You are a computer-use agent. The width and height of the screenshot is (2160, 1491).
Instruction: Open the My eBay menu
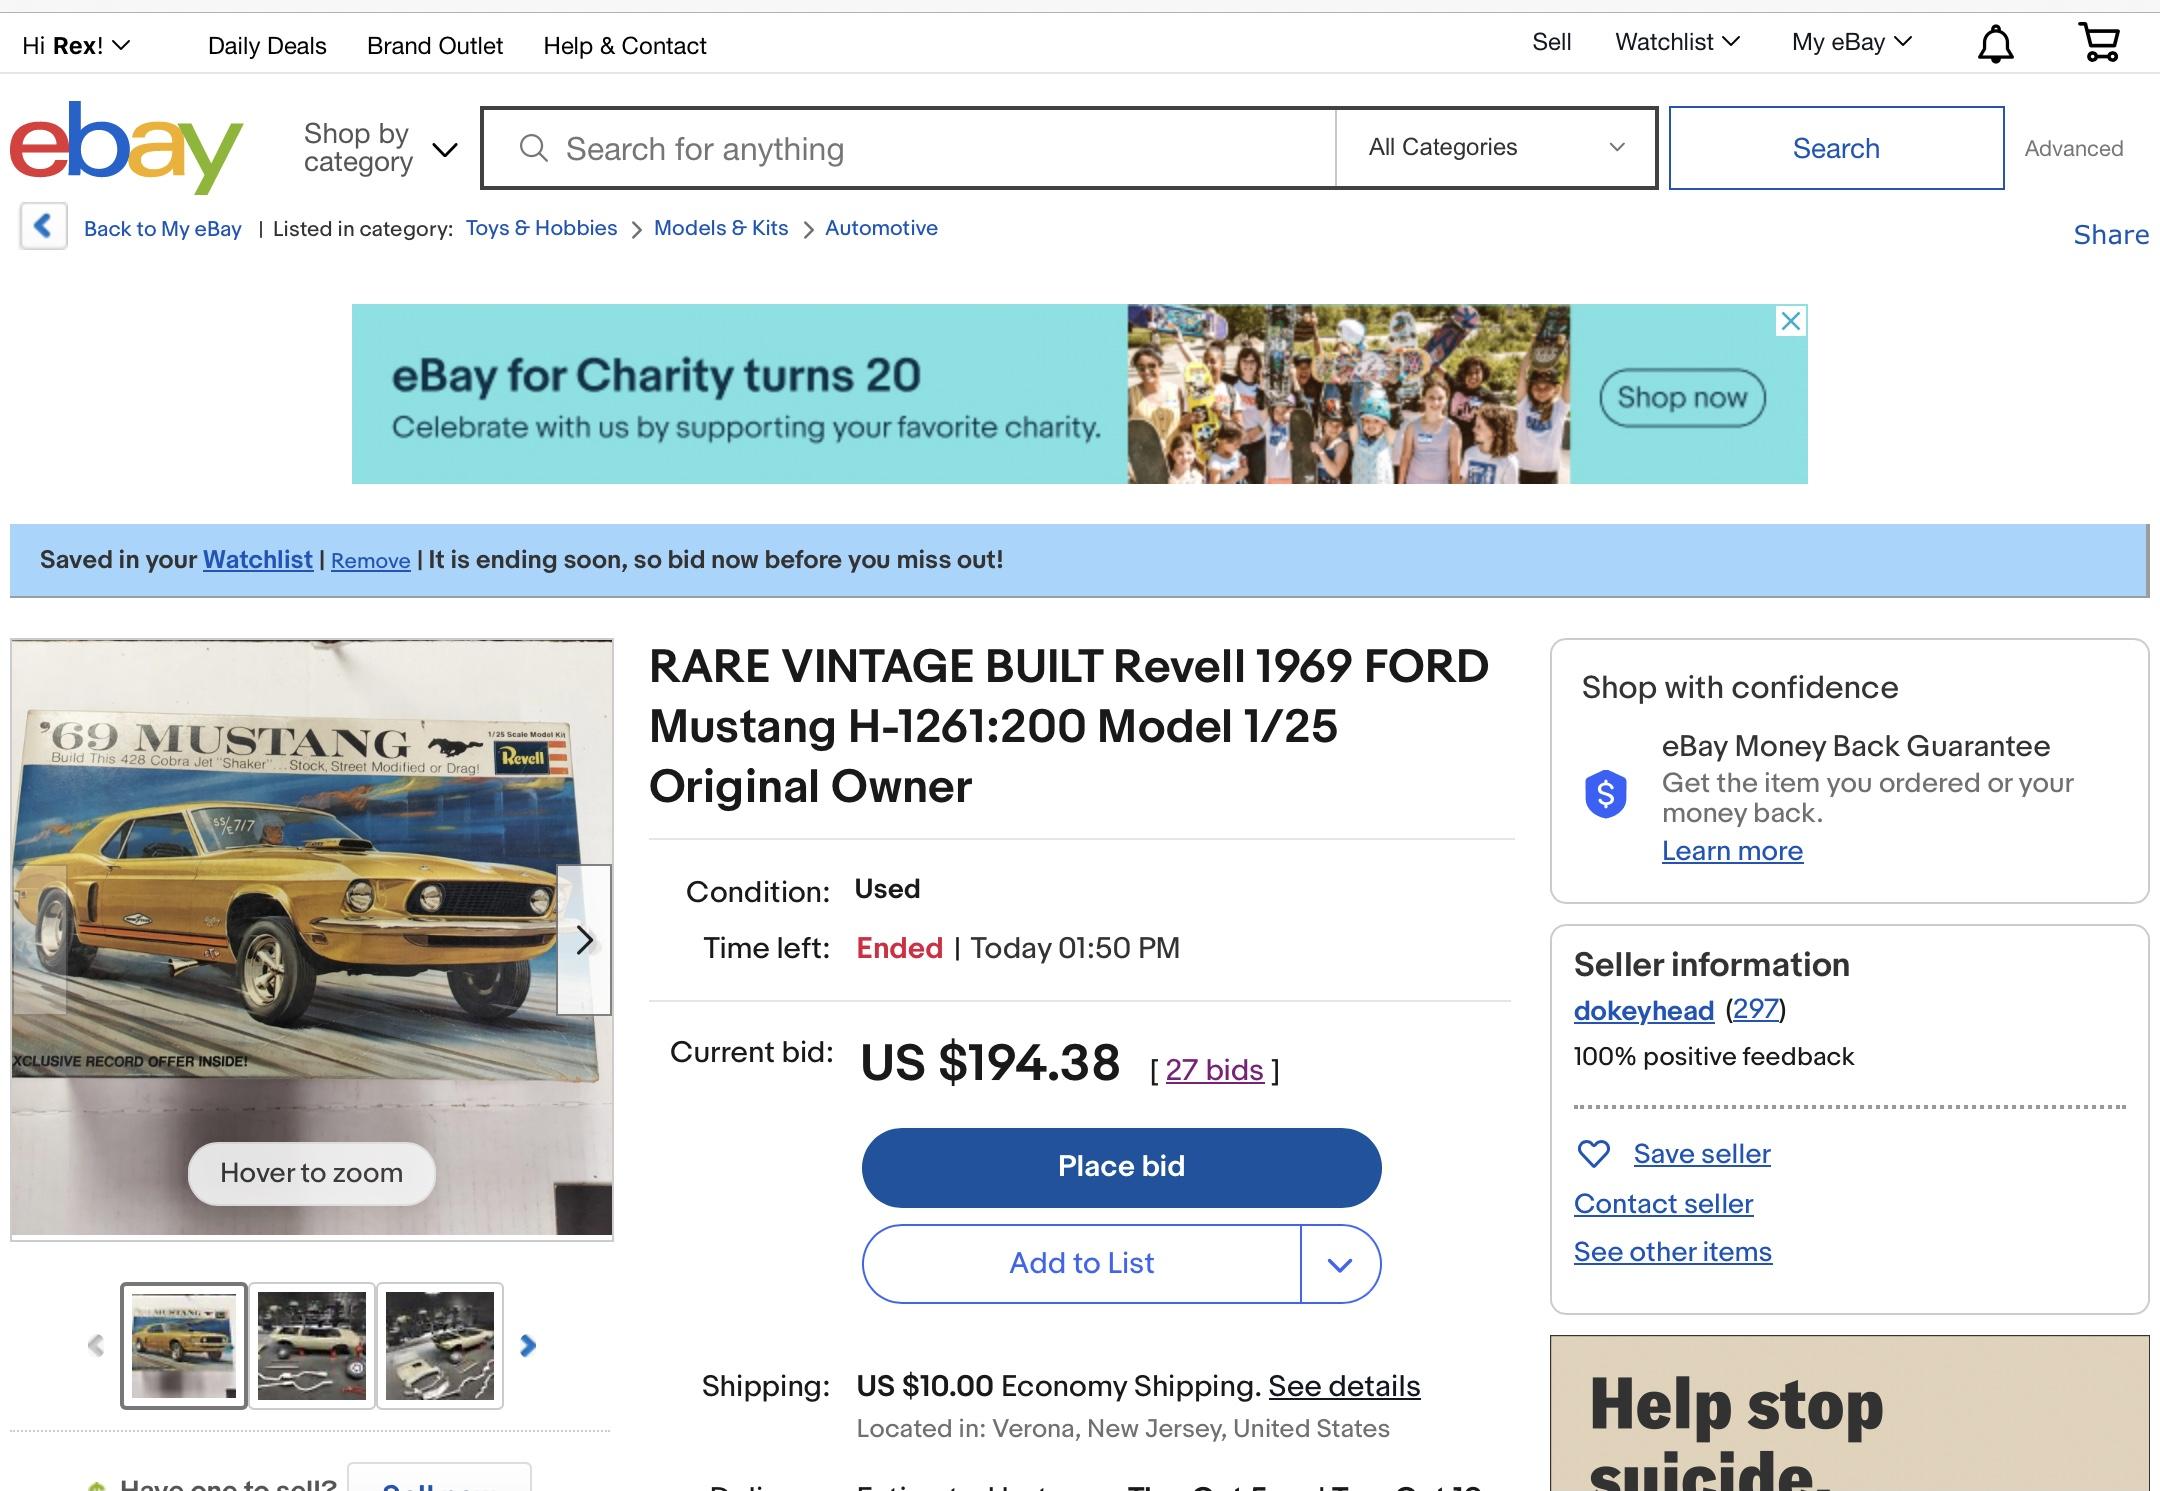click(x=1851, y=42)
